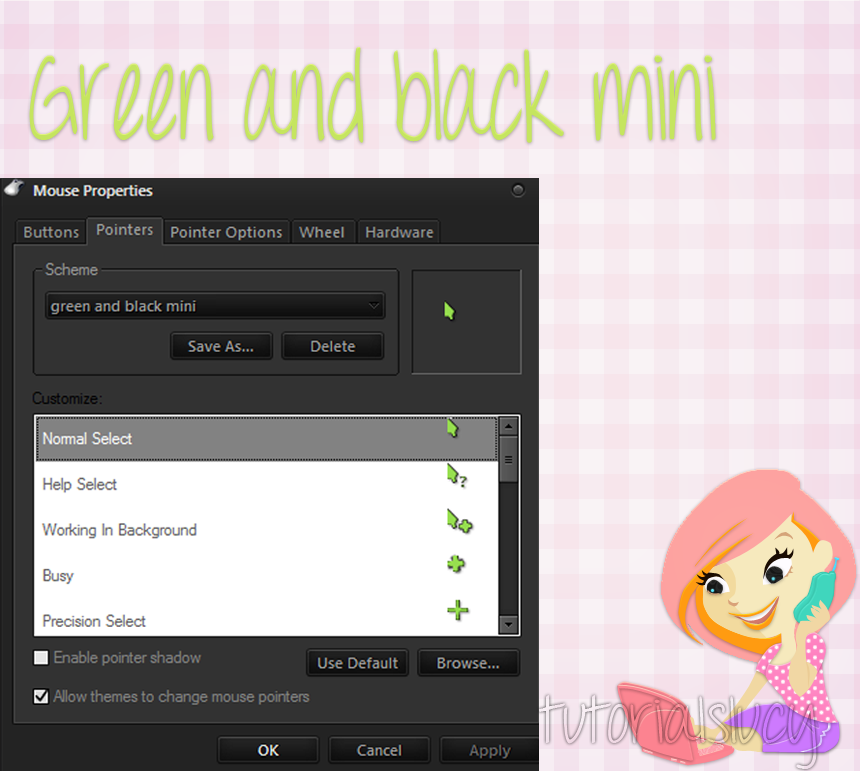Click the mouse icon in the title bar
The width and height of the screenshot is (860, 771).
click(14, 189)
